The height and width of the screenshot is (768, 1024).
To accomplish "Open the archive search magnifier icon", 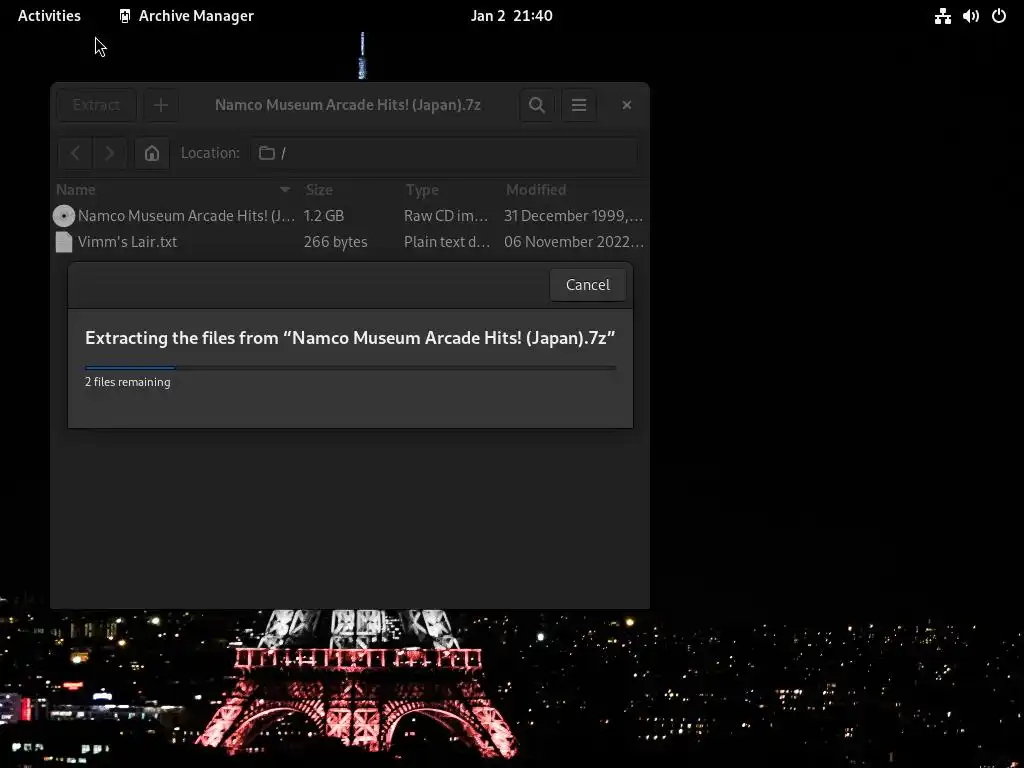I will pos(537,105).
